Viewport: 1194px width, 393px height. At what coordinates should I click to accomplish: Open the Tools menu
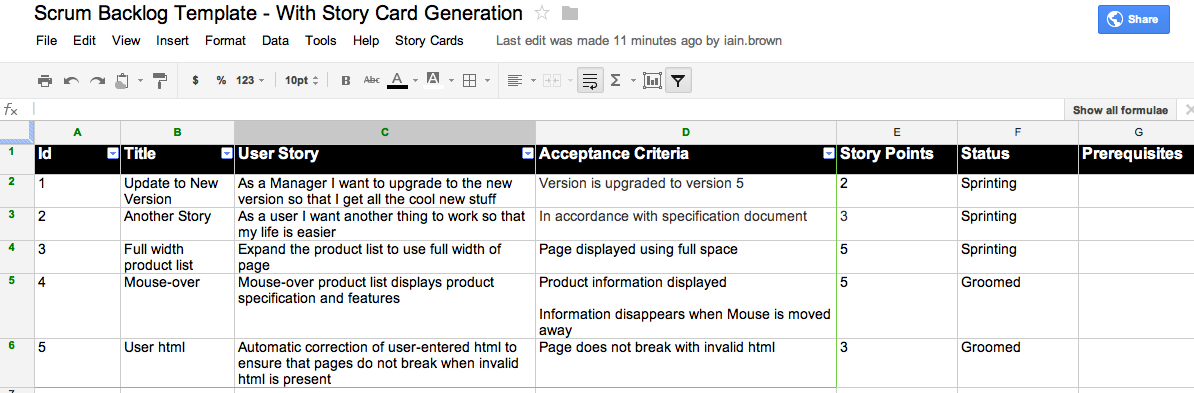pos(321,41)
